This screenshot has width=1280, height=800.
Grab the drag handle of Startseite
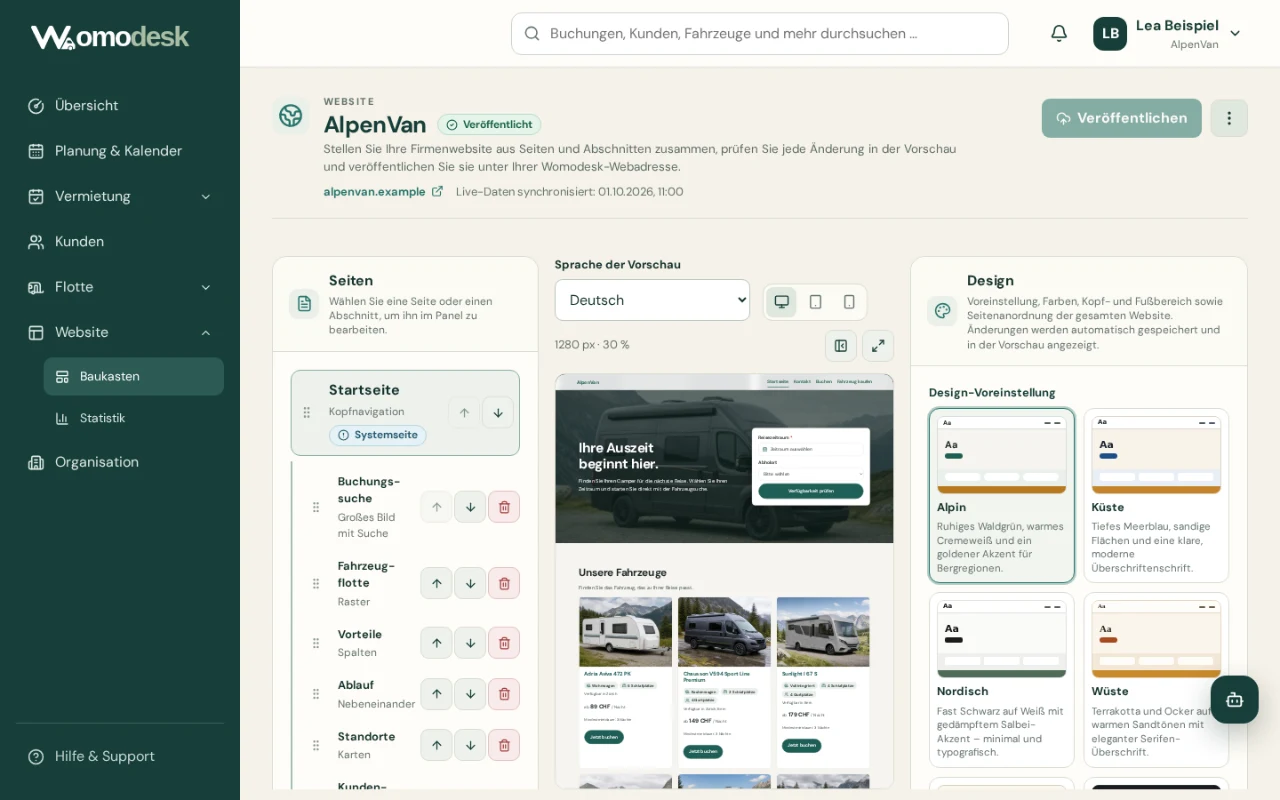pyautogui.click(x=307, y=413)
